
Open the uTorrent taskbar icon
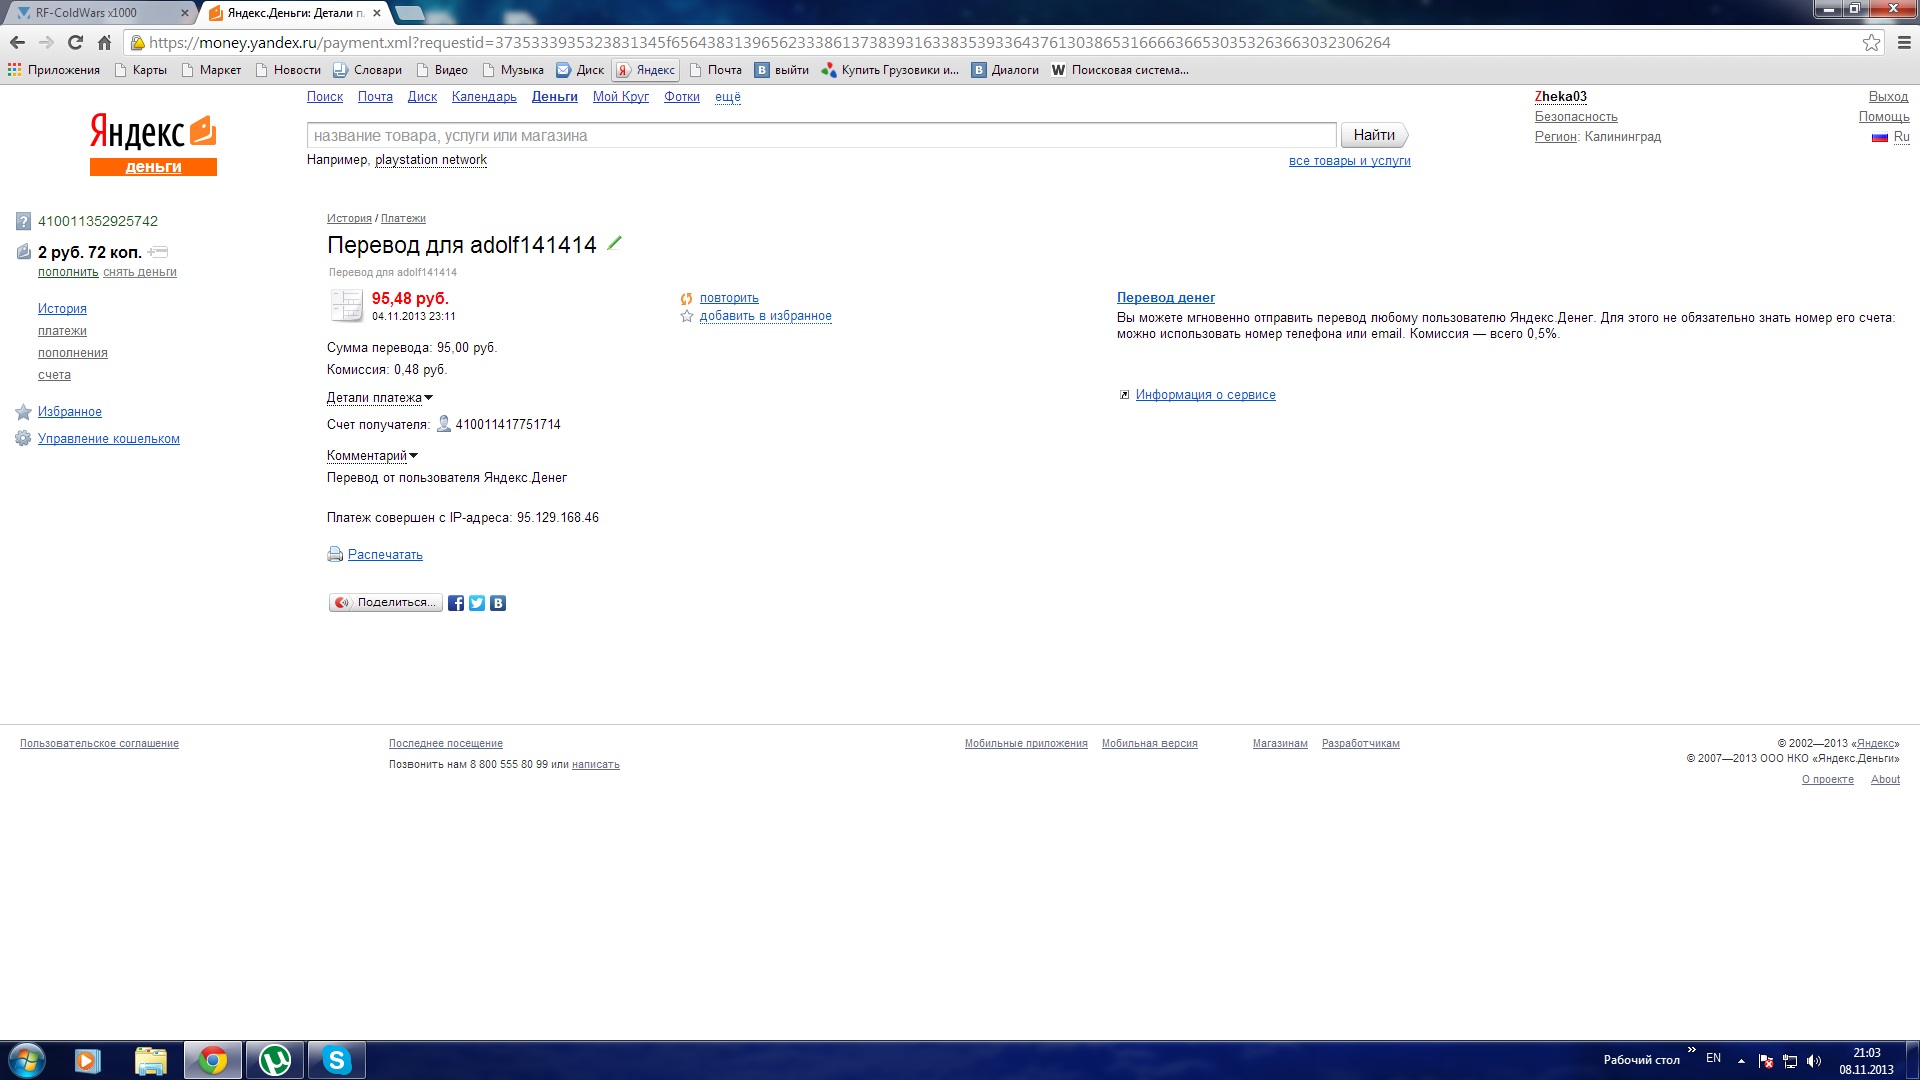[x=275, y=1060]
